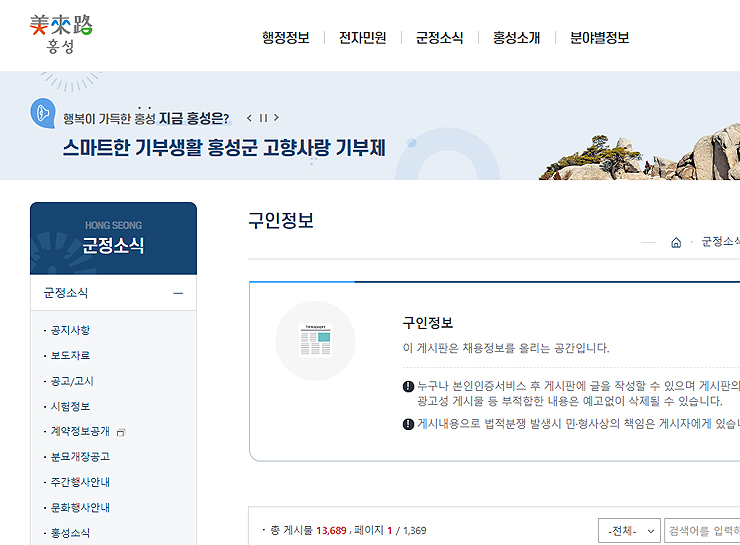Open 분묘개장공고 in sidebar
Screen dimensions: 740x545
pos(80,457)
